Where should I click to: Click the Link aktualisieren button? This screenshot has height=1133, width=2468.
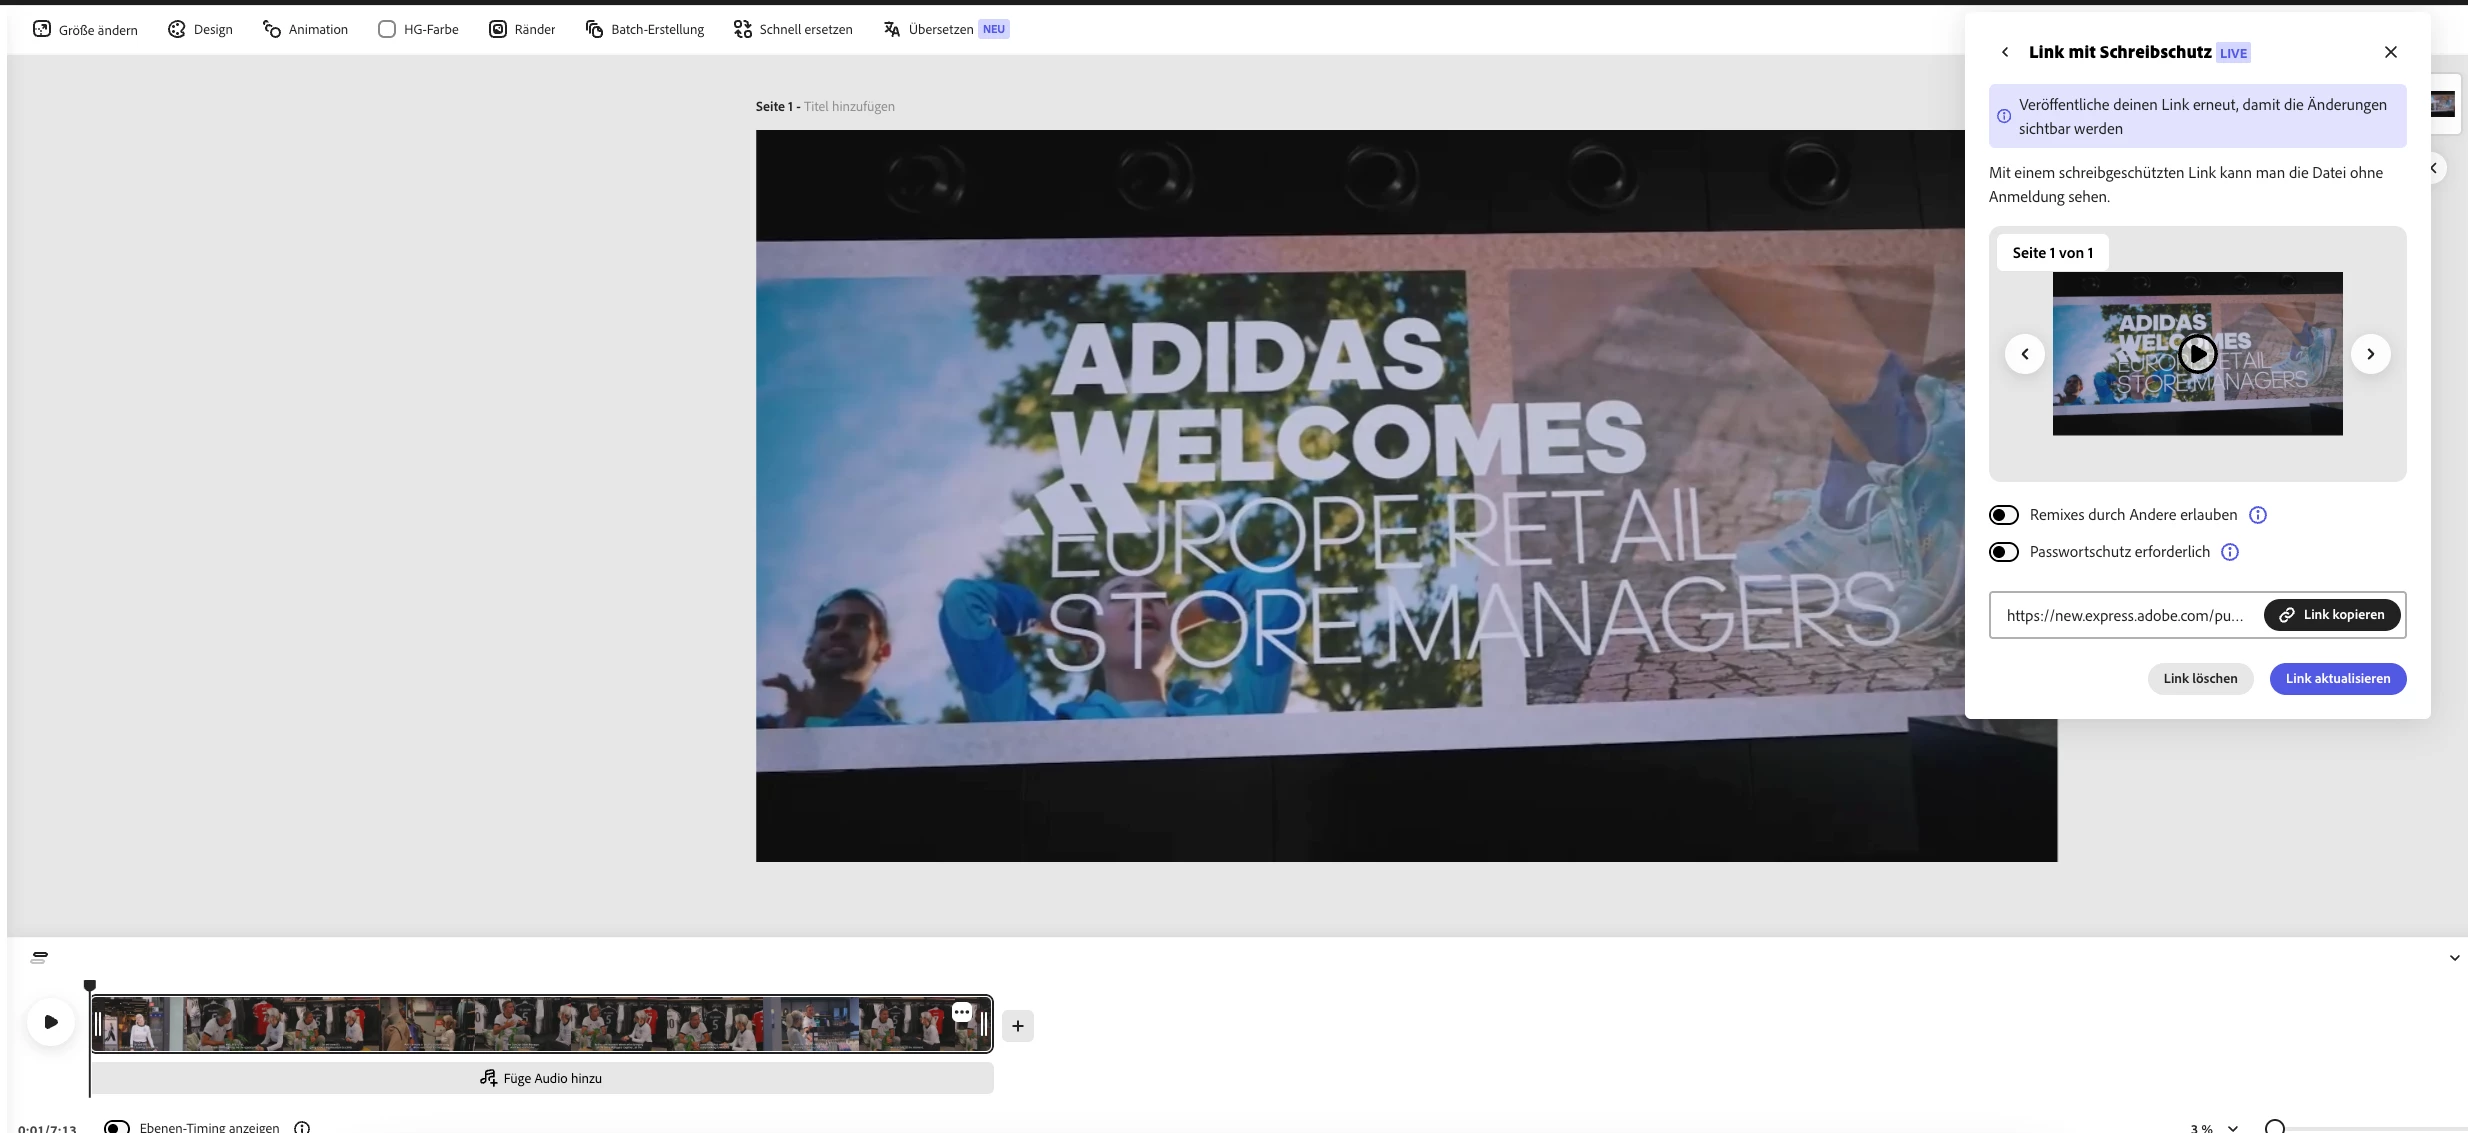tap(2337, 678)
